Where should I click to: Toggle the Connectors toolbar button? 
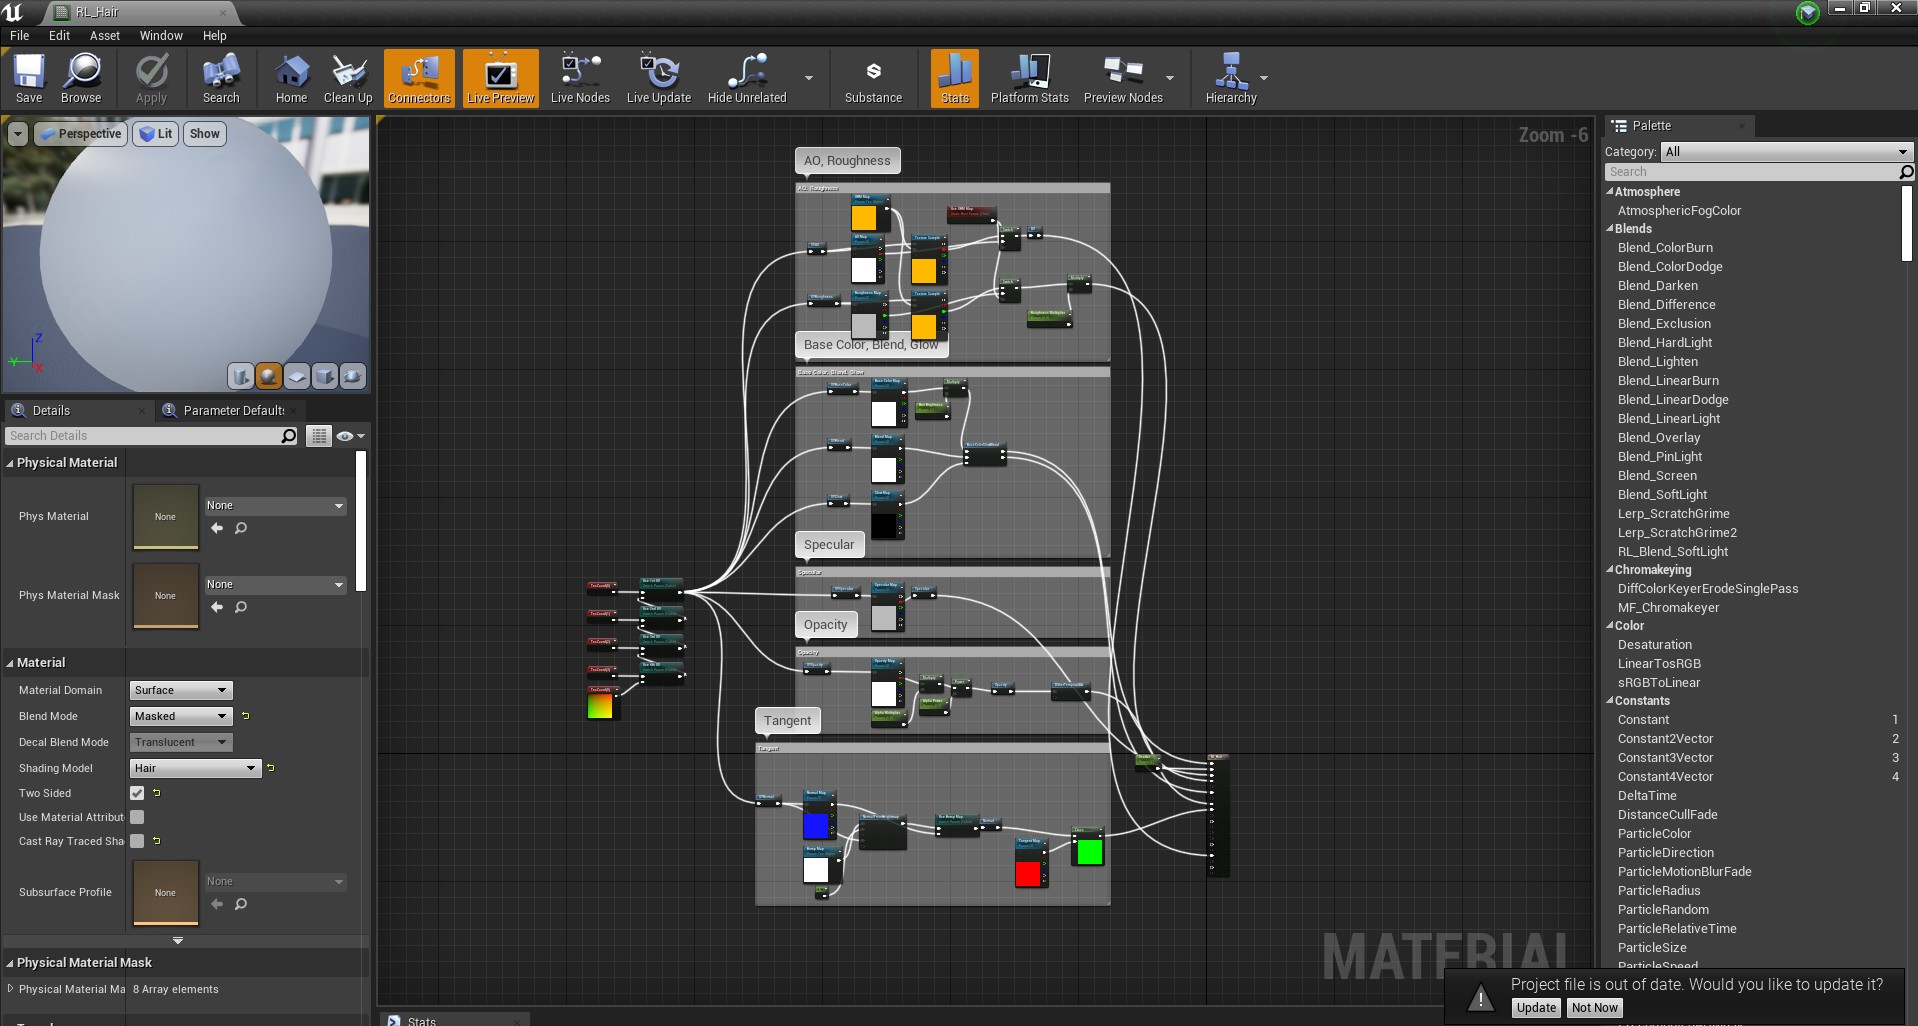[x=419, y=78]
